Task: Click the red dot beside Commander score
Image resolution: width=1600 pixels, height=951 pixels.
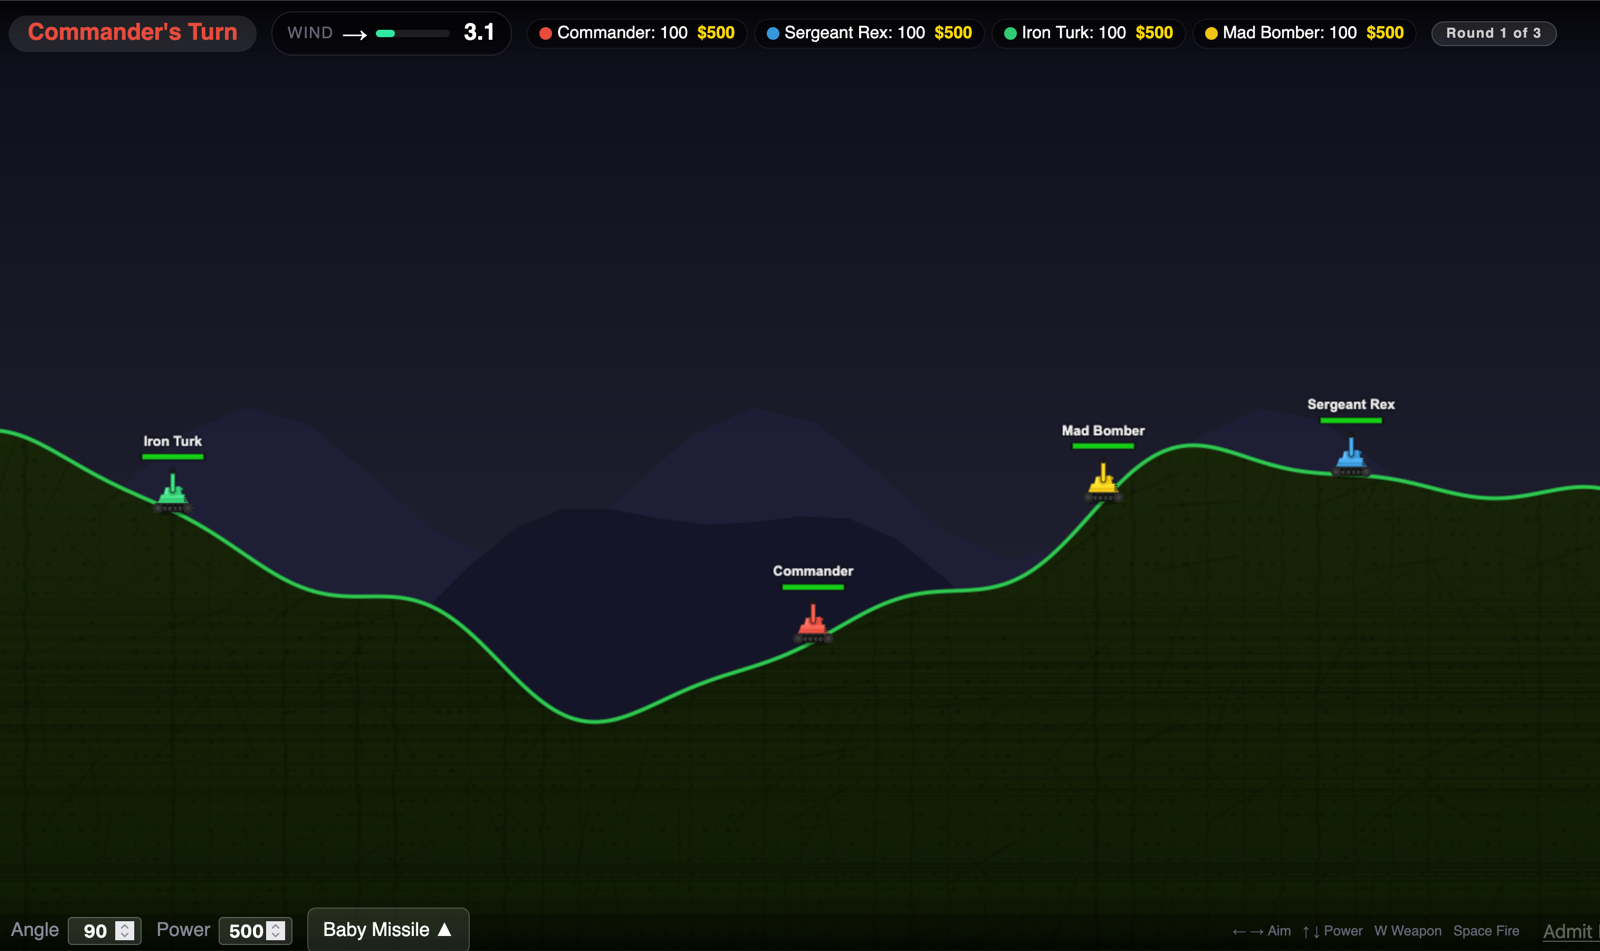Action: pyautogui.click(x=545, y=33)
